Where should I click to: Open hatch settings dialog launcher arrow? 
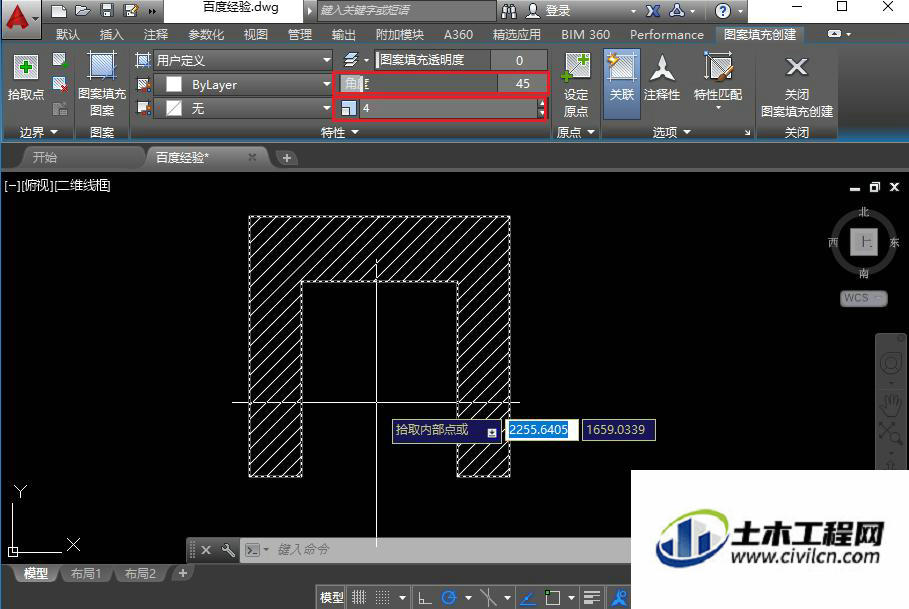click(x=747, y=133)
